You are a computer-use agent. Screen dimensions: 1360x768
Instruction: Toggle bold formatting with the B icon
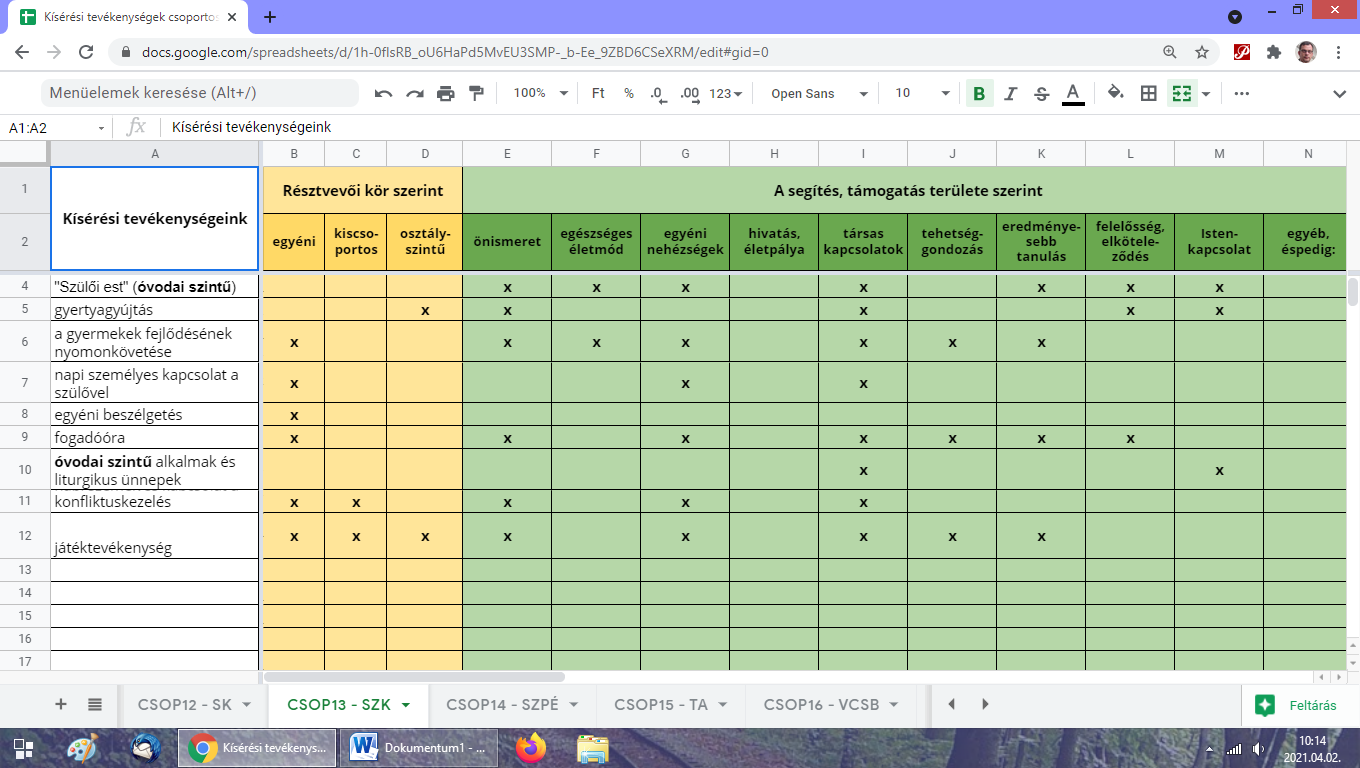click(979, 93)
